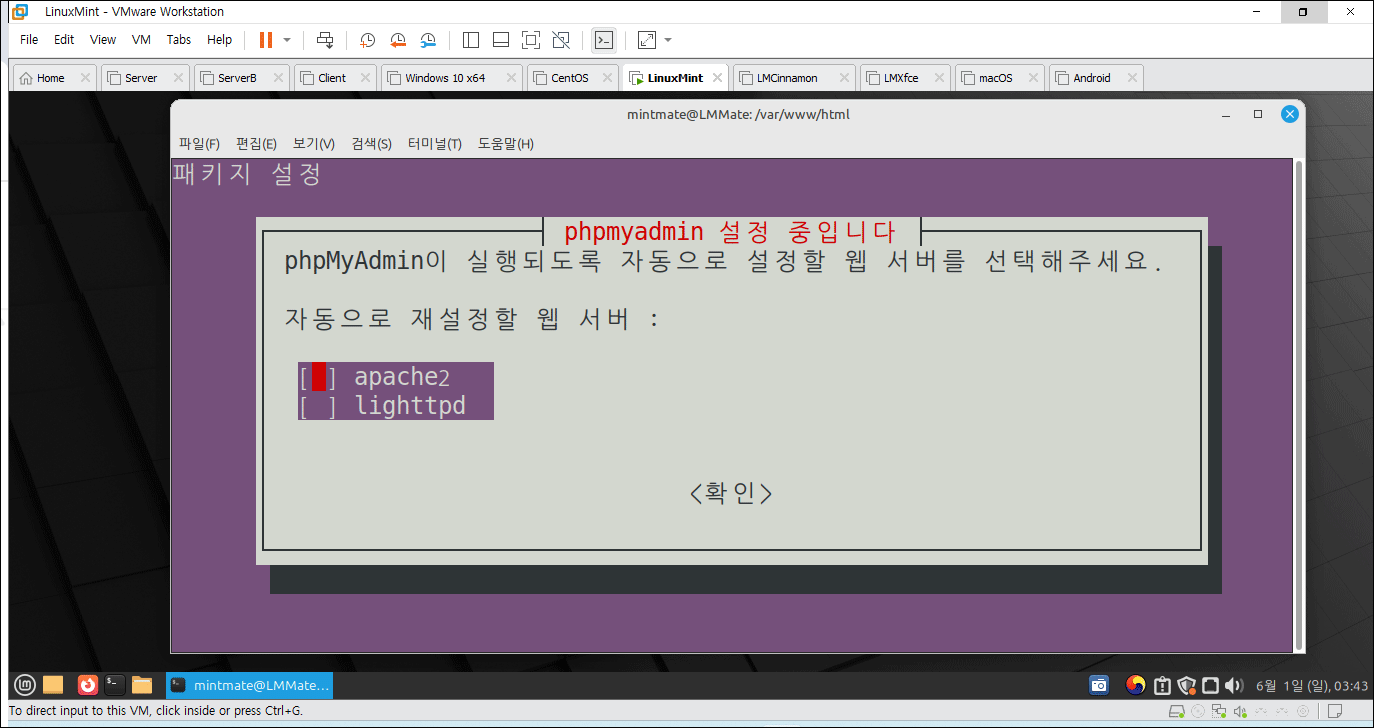Image resolution: width=1374 pixels, height=728 pixels.
Task: Take a snapshot of this virtual machine
Action: tap(367, 40)
